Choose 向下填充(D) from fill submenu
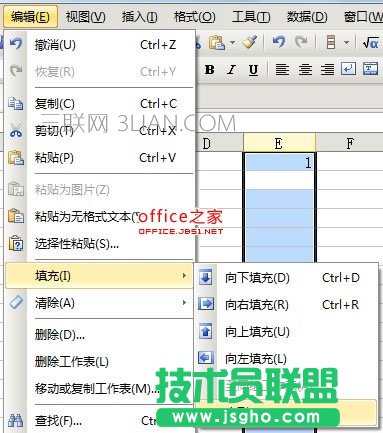 coord(286,277)
